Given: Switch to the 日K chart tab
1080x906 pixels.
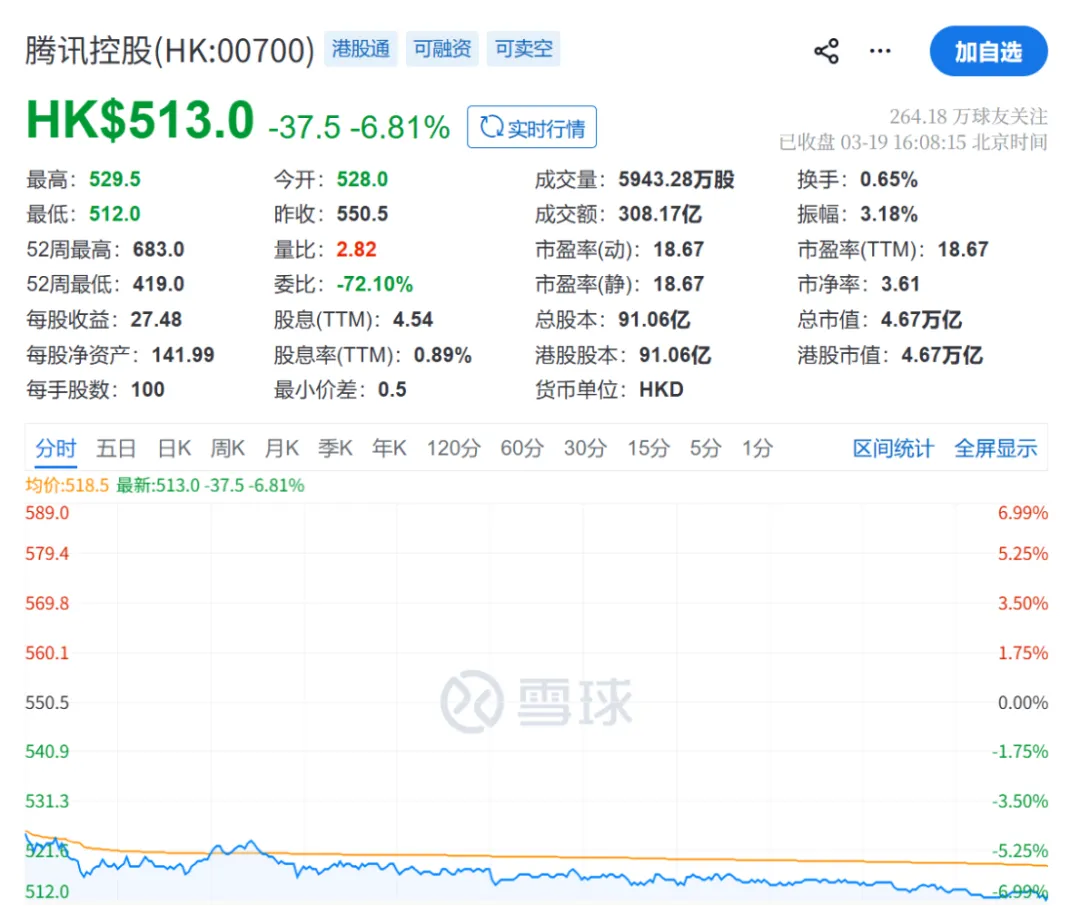Looking at the screenshot, I should (x=174, y=449).
